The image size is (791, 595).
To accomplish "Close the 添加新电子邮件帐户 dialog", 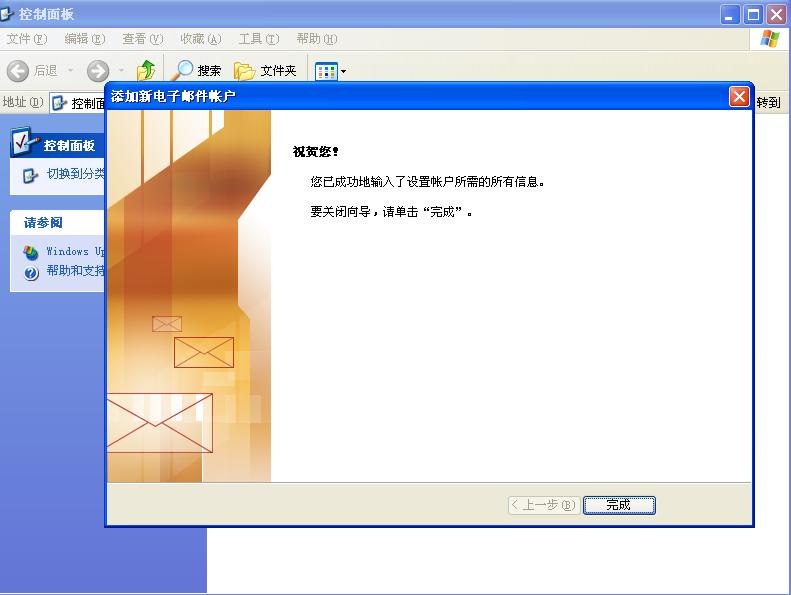I will (739, 96).
